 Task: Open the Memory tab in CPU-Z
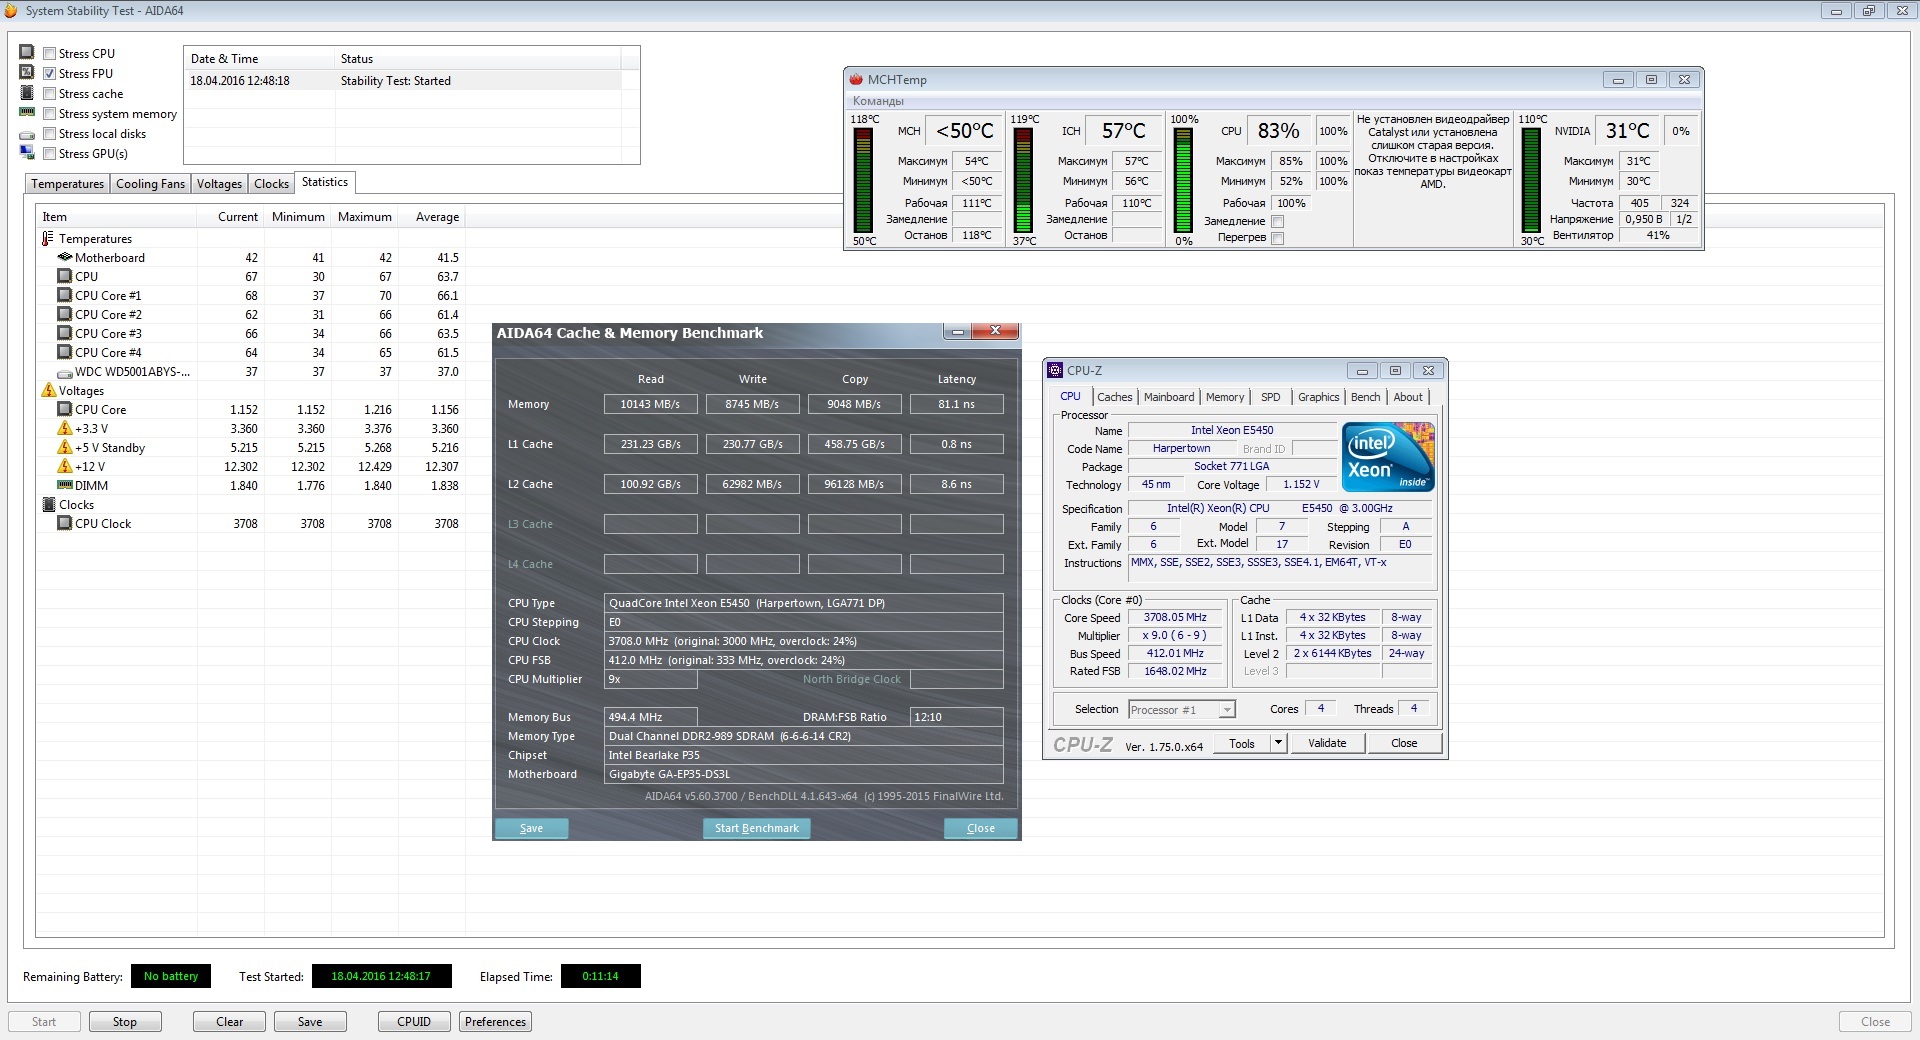(x=1225, y=397)
